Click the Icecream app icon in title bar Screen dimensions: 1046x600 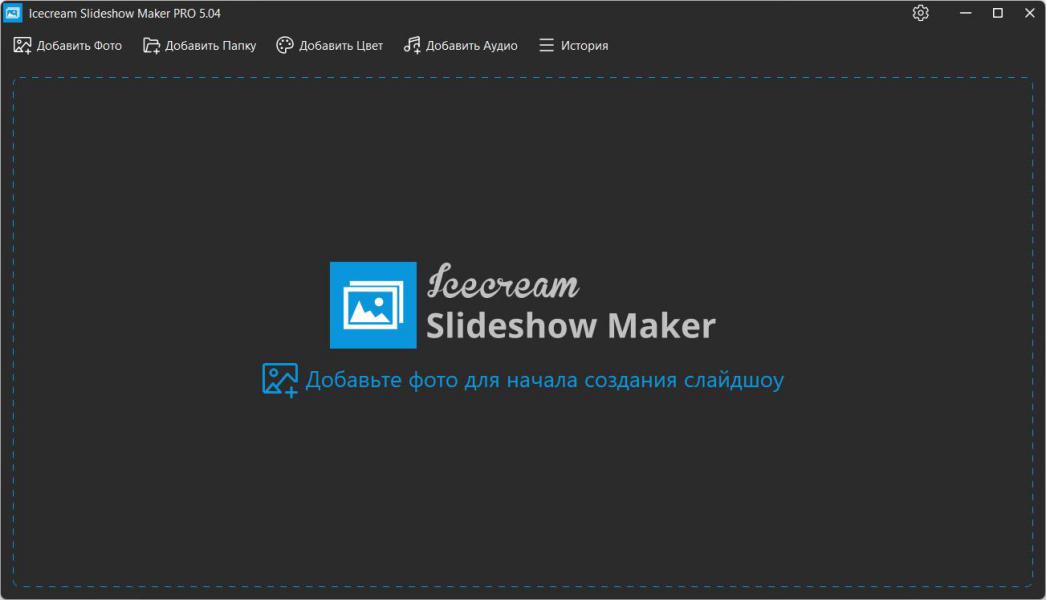(x=13, y=13)
